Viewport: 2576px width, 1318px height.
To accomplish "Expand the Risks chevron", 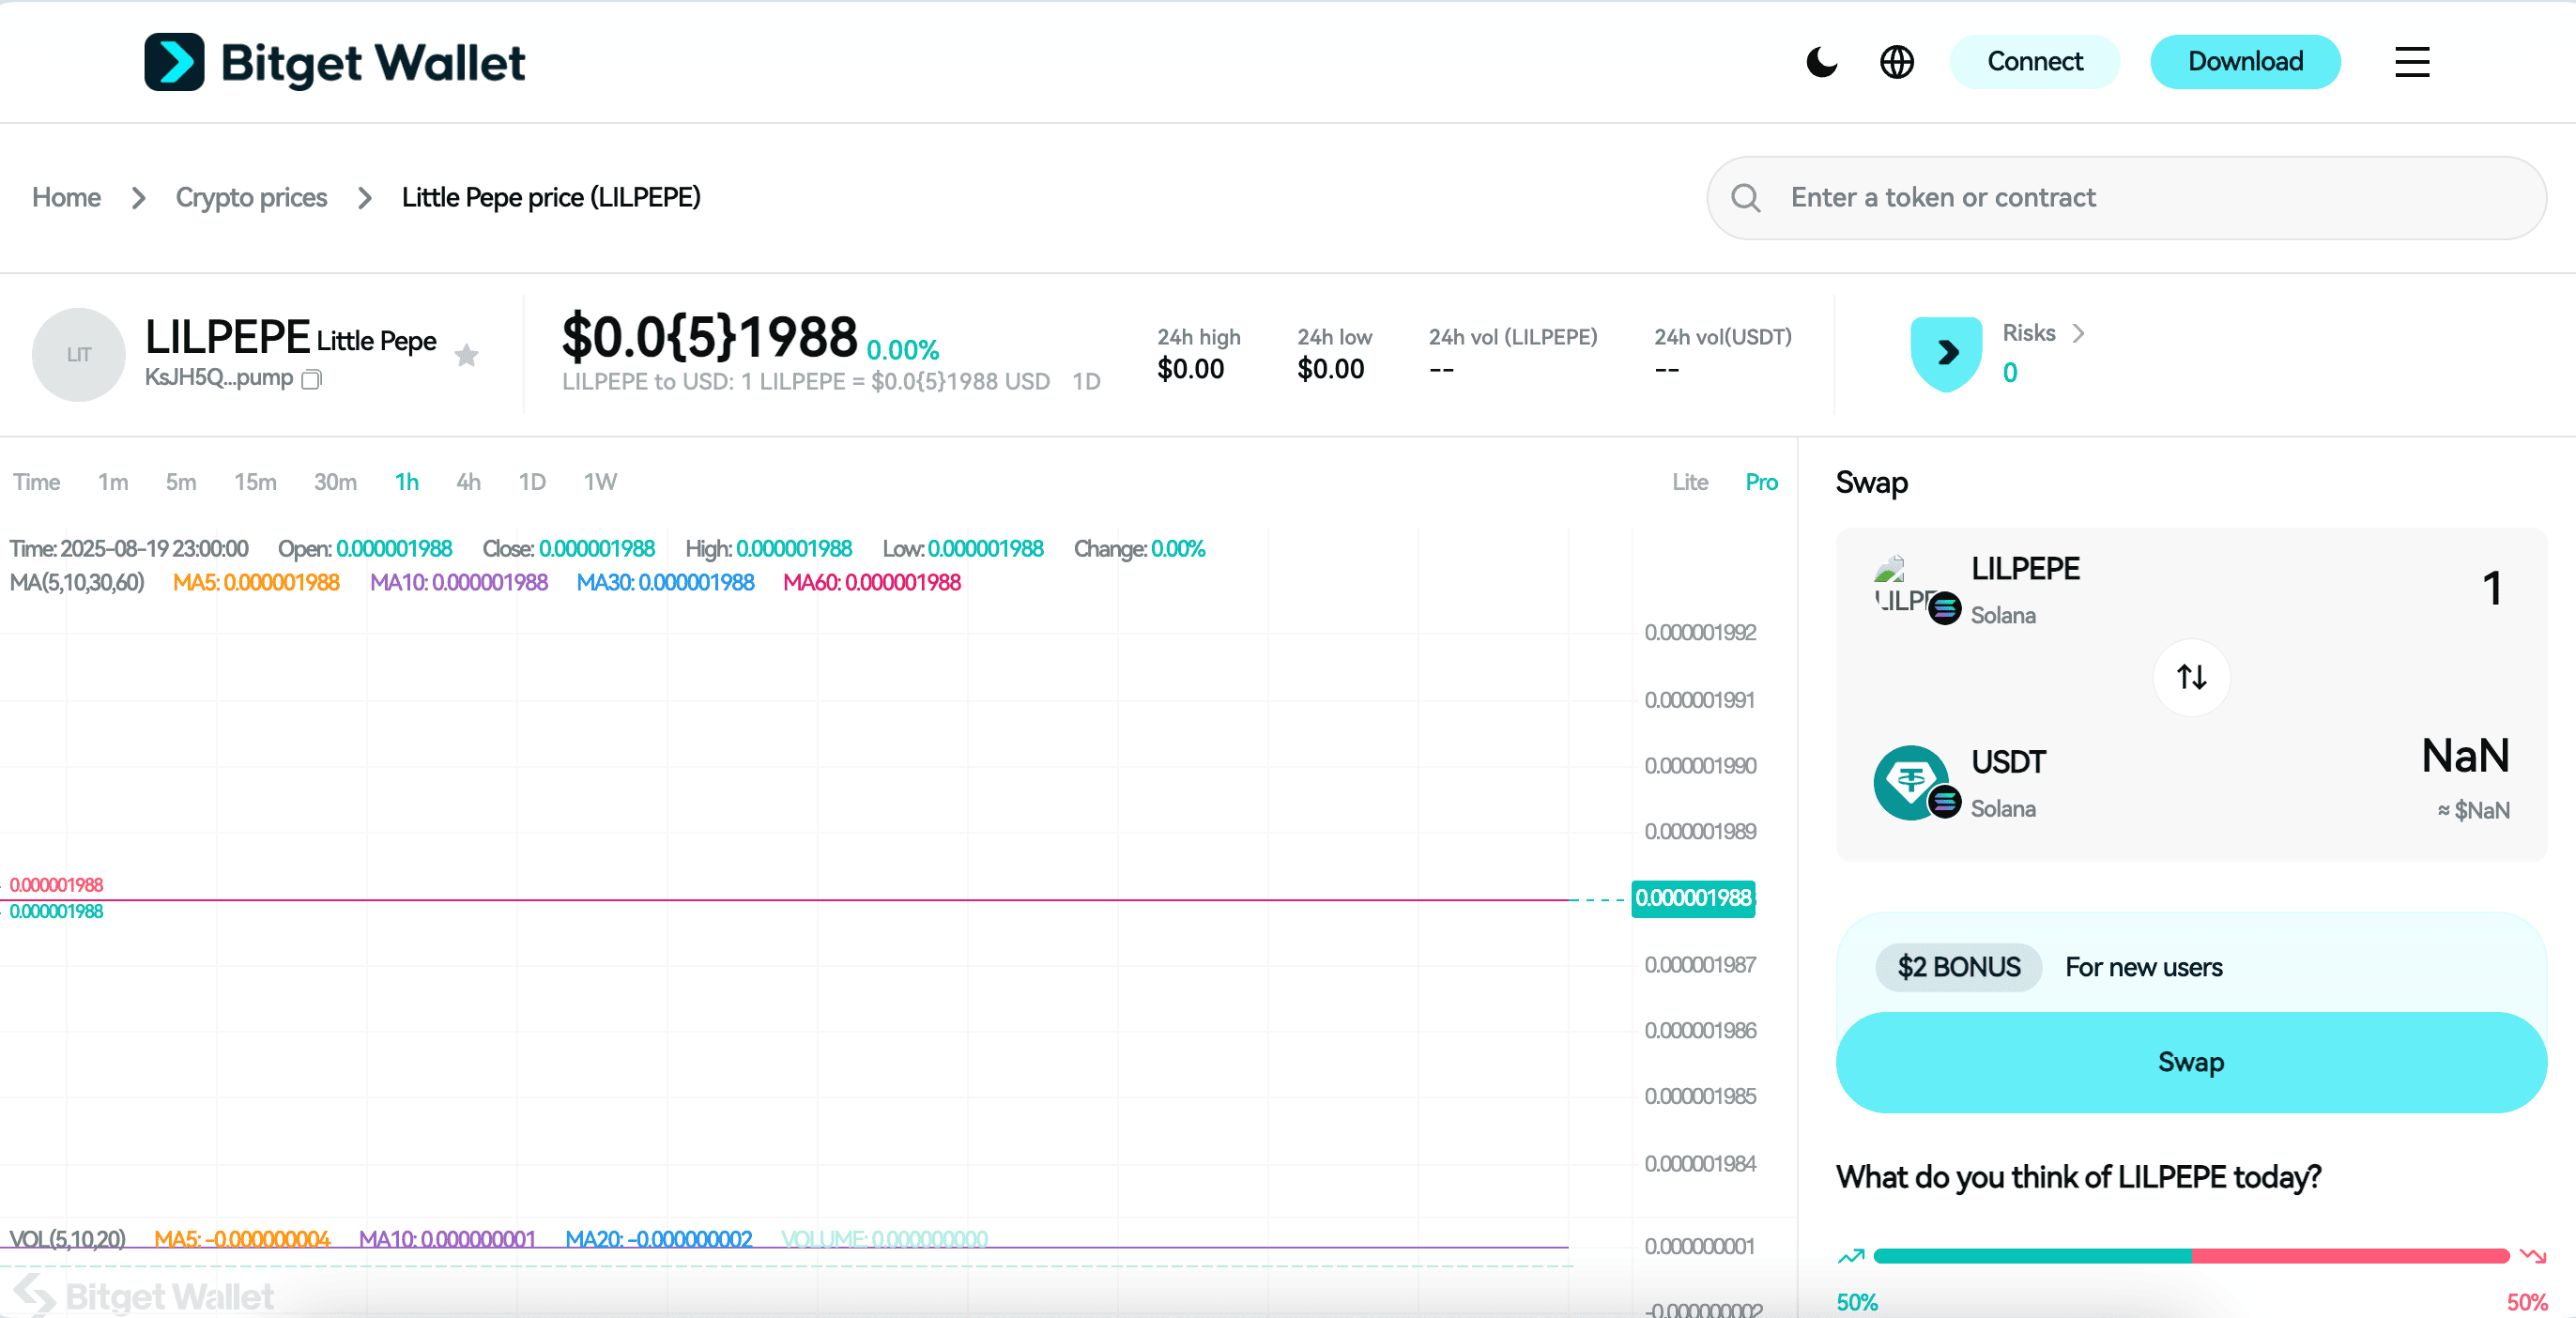I will 2079,333.
